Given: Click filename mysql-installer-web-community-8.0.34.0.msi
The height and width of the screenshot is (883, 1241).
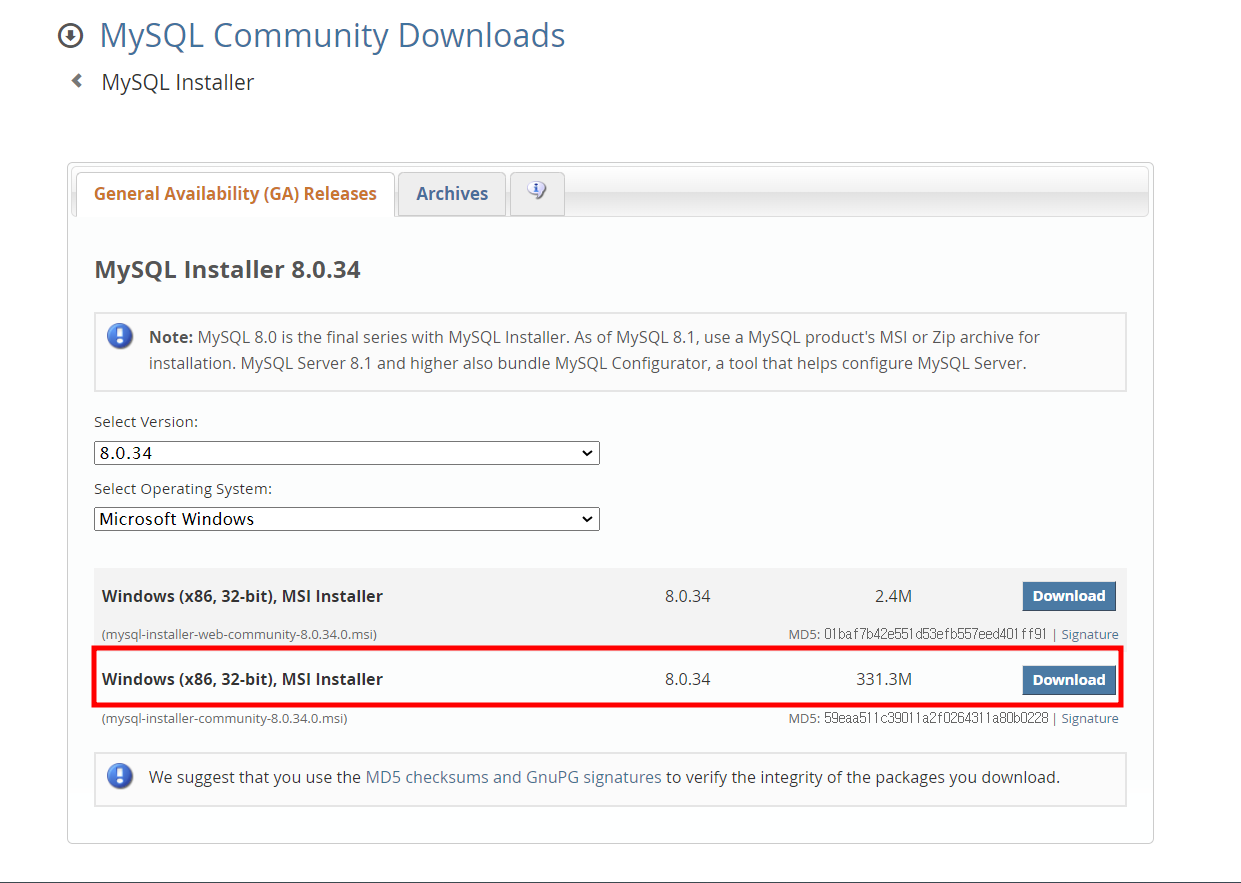Looking at the screenshot, I should pyautogui.click(x=239, y=634).
